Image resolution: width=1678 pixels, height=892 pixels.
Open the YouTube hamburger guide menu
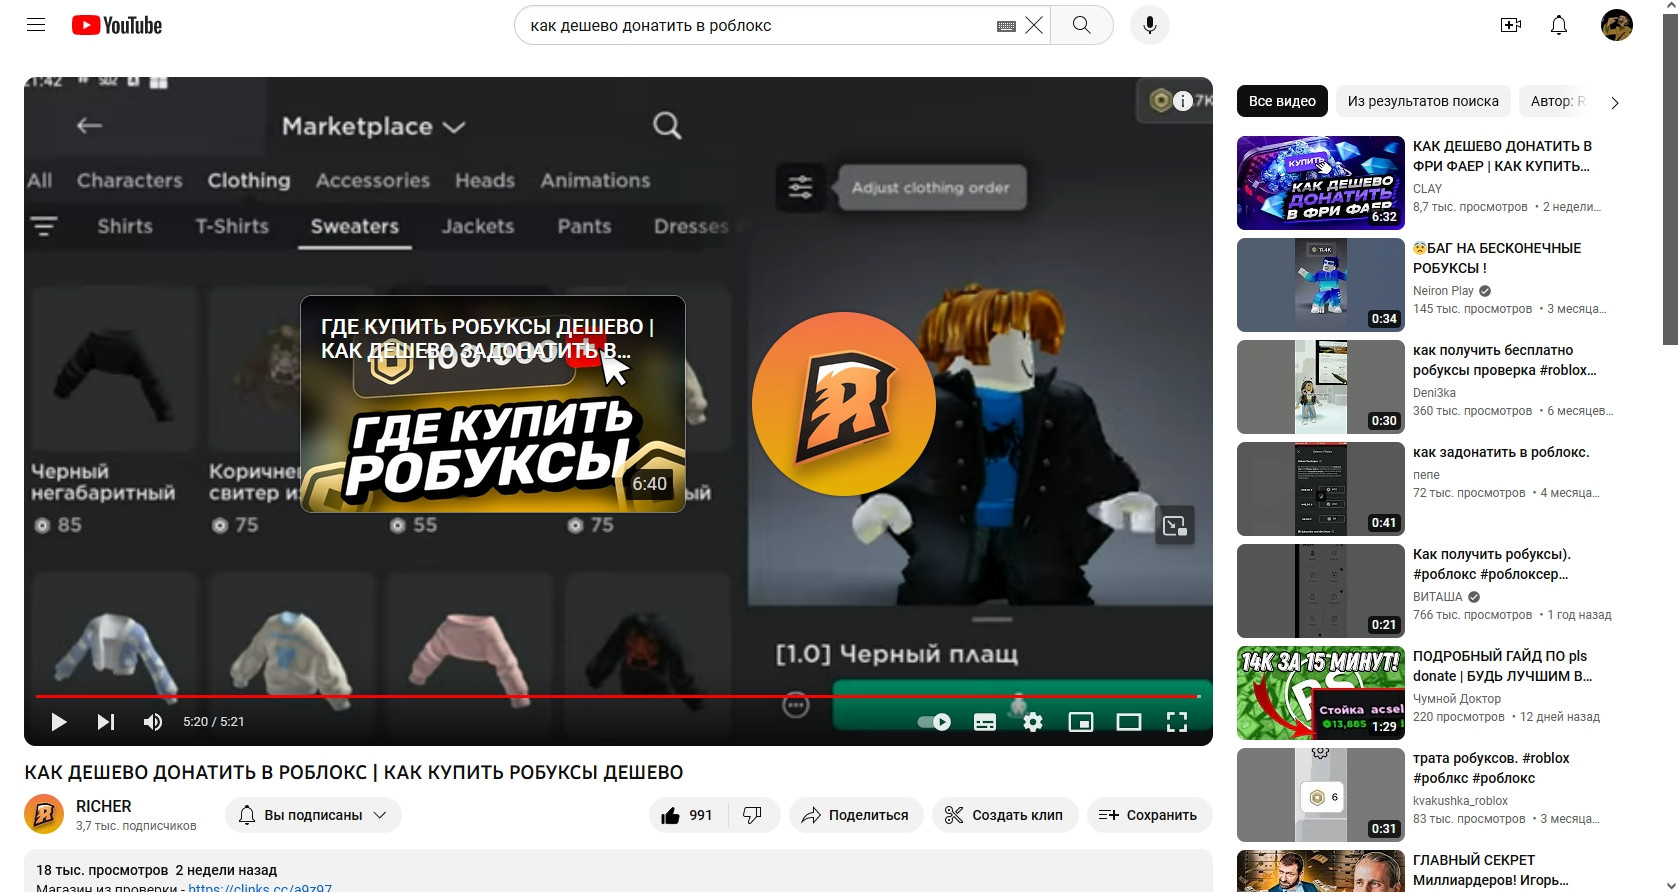pos(36,25)
